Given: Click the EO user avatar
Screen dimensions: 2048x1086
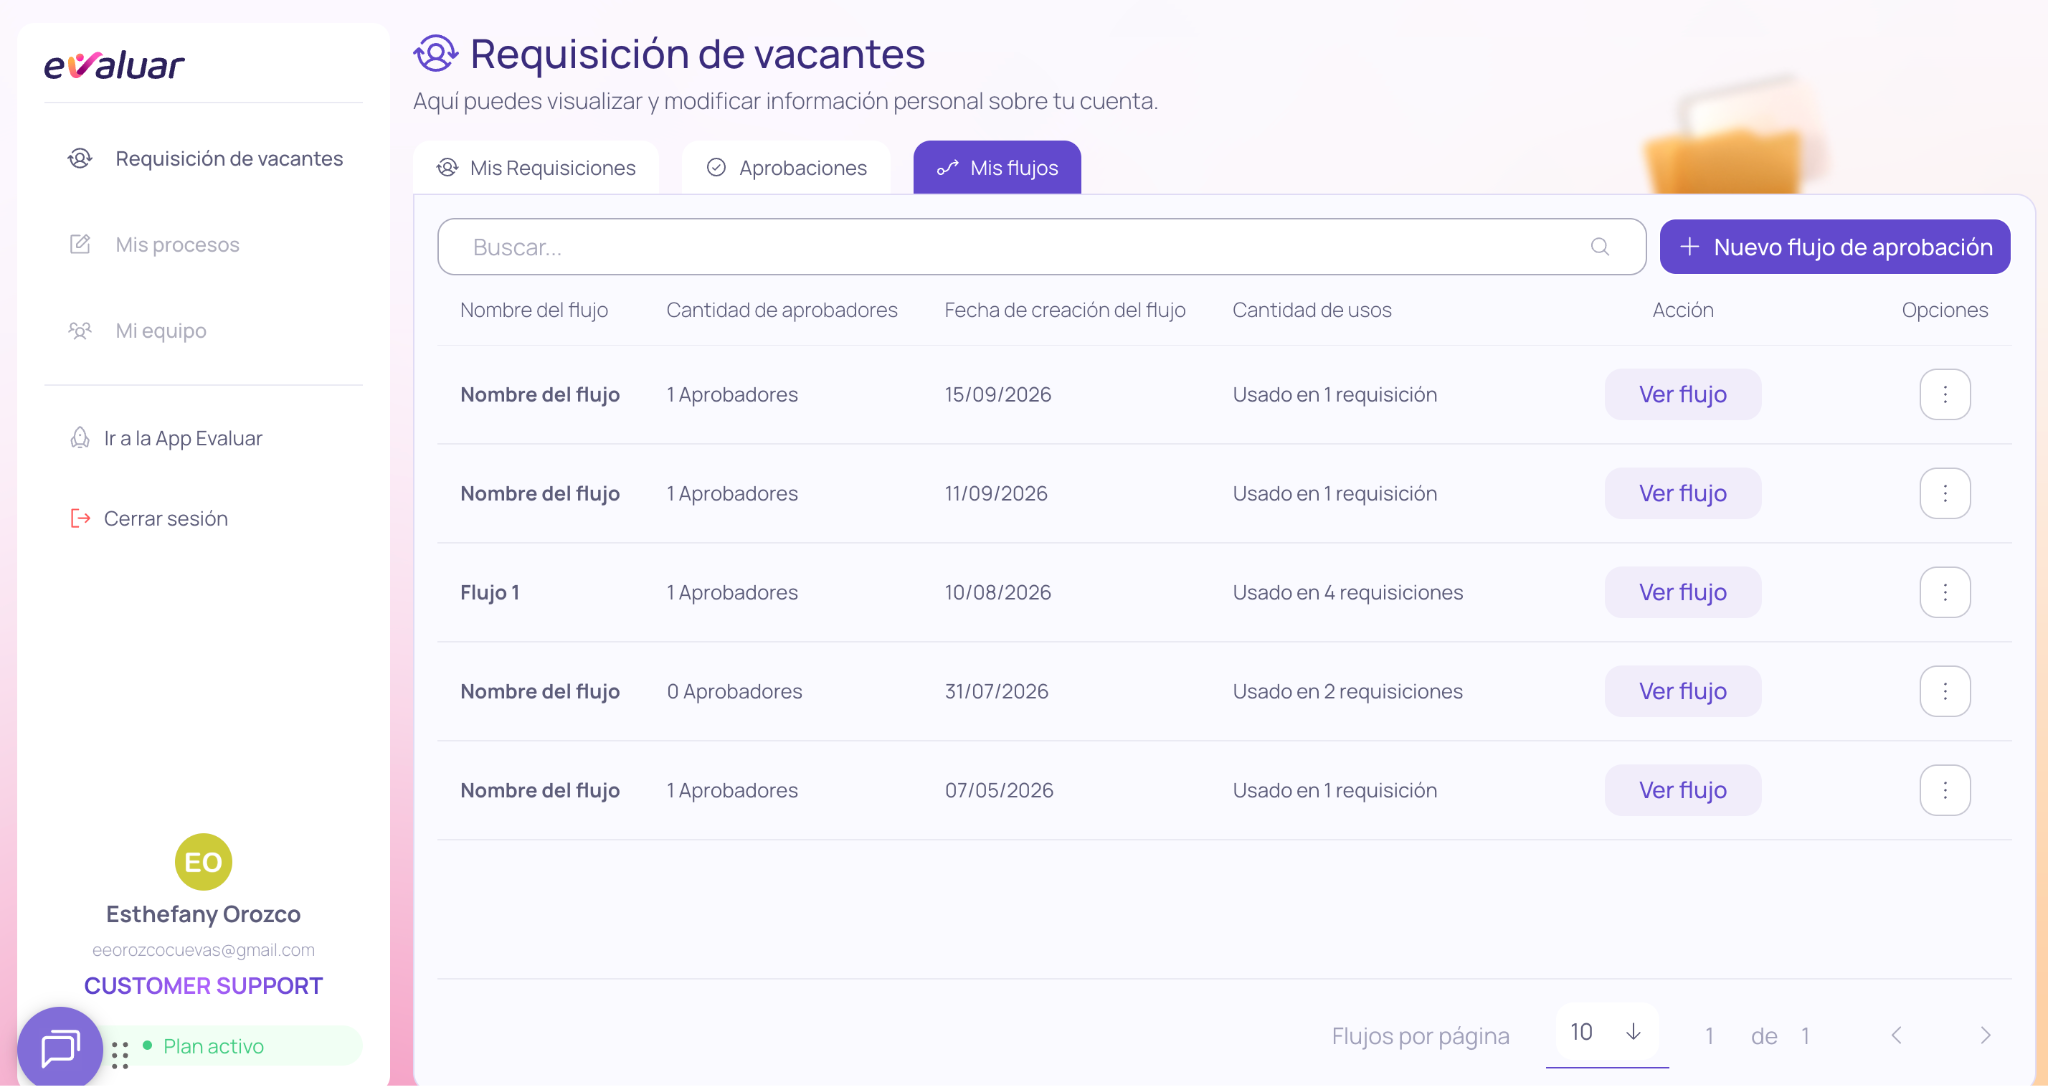Looking at the screenshot, I should click(203, 862).
